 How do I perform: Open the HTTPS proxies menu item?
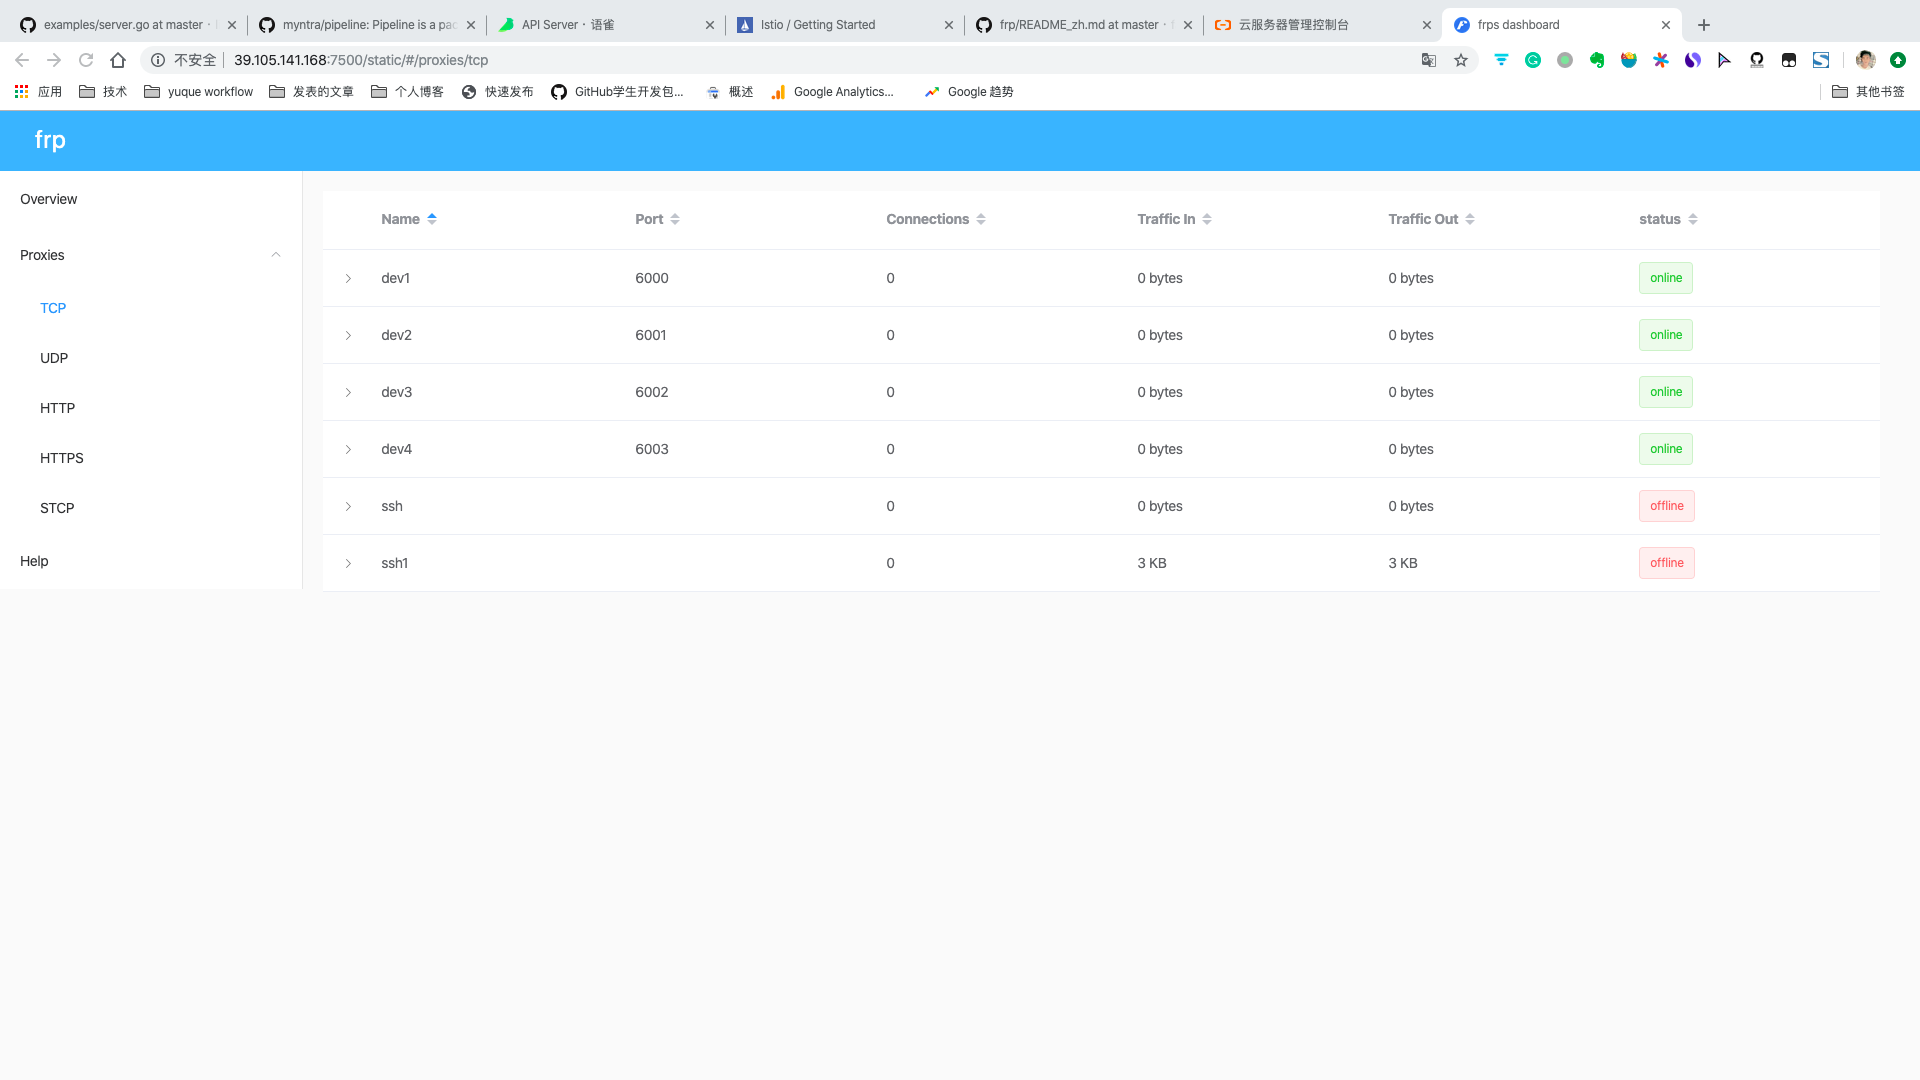coord(62,458)
